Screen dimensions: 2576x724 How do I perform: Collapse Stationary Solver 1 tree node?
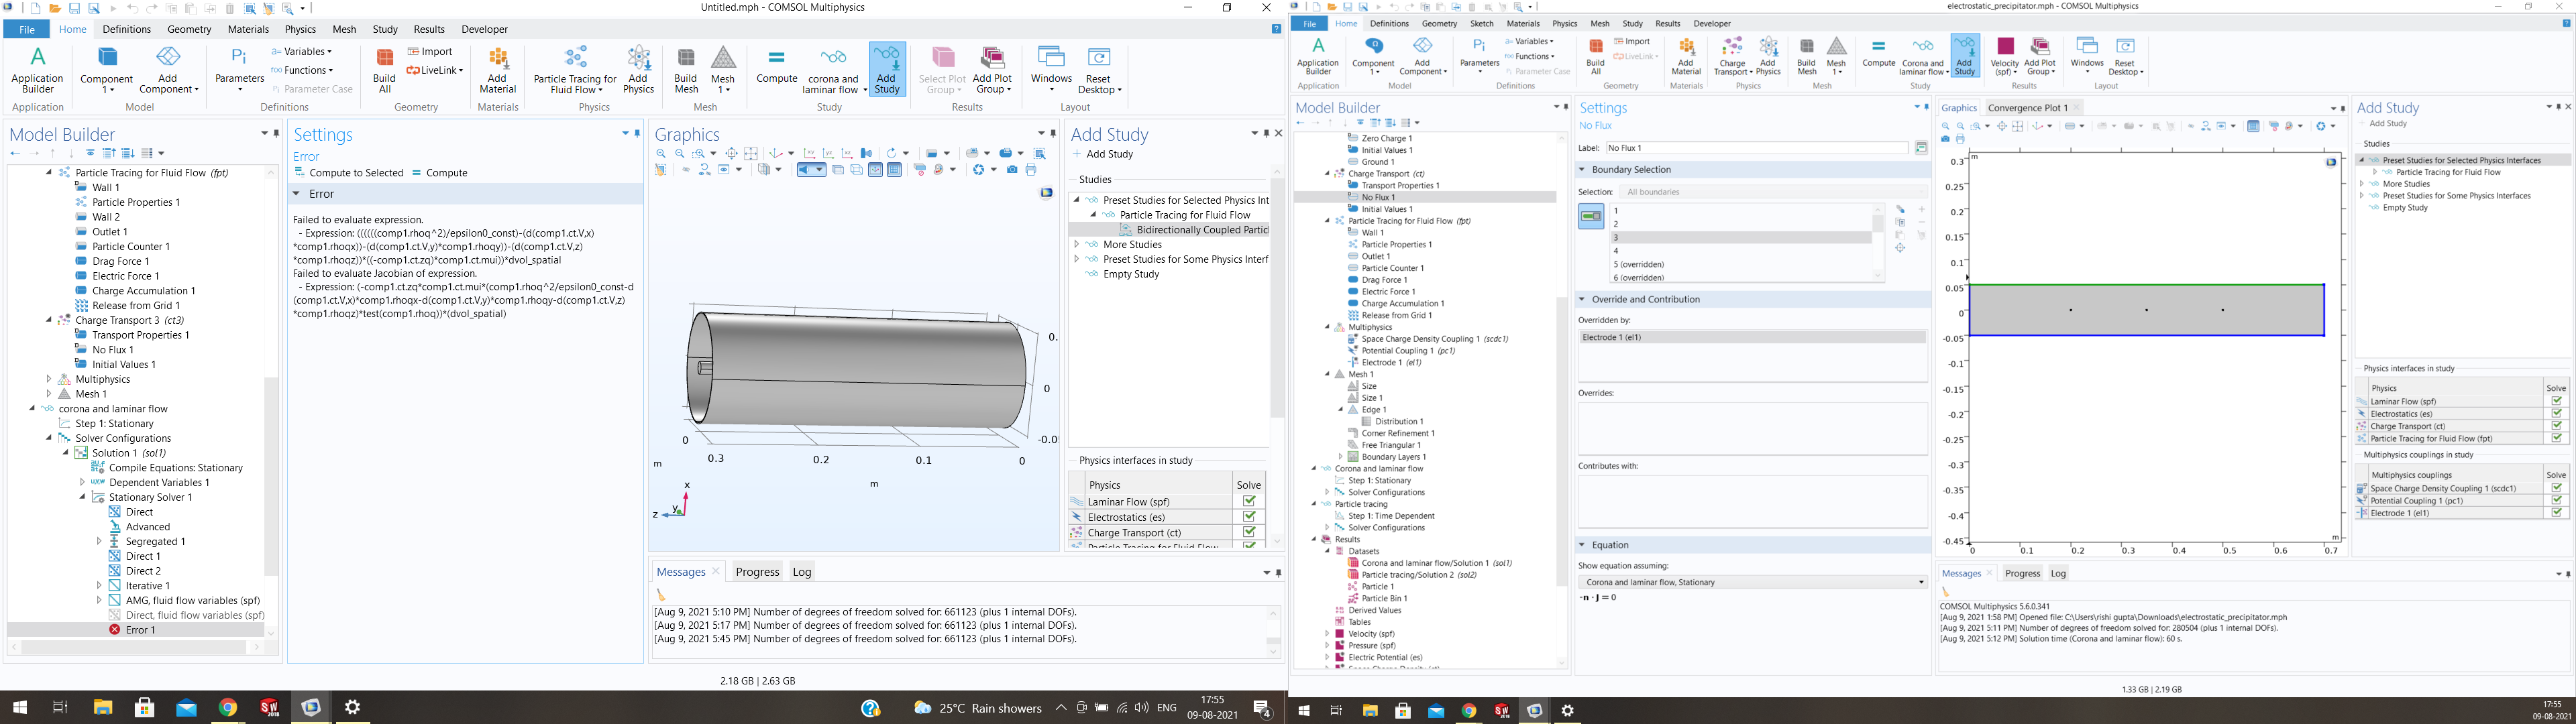pyautogui.click(x=83, y=497)
